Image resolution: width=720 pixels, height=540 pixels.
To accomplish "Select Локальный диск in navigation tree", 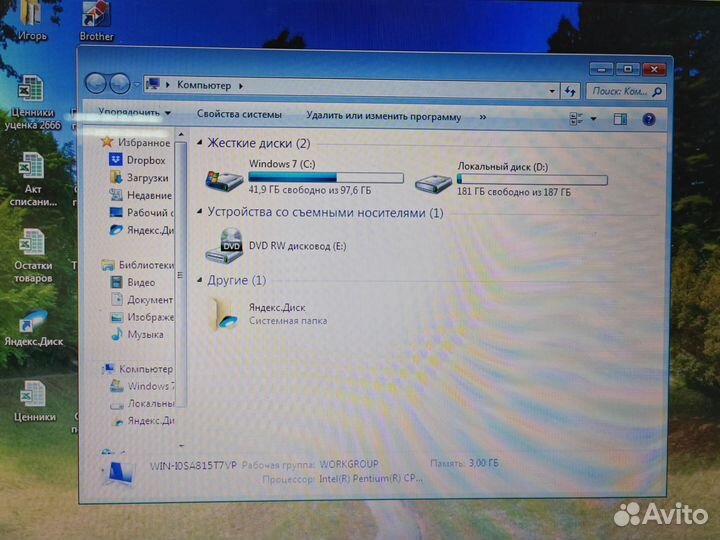I will pyautogui.click(x=142, y=403).
